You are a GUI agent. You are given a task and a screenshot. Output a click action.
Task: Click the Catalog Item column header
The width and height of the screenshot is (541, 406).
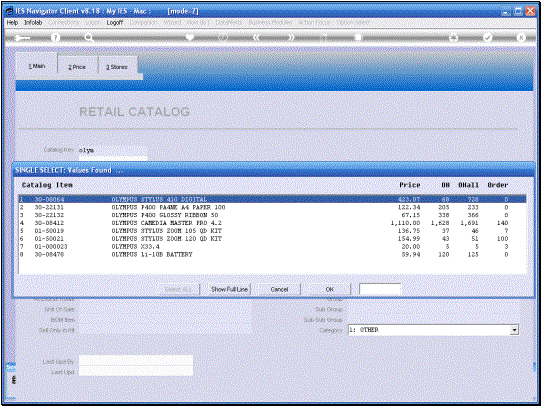point(47,185)
